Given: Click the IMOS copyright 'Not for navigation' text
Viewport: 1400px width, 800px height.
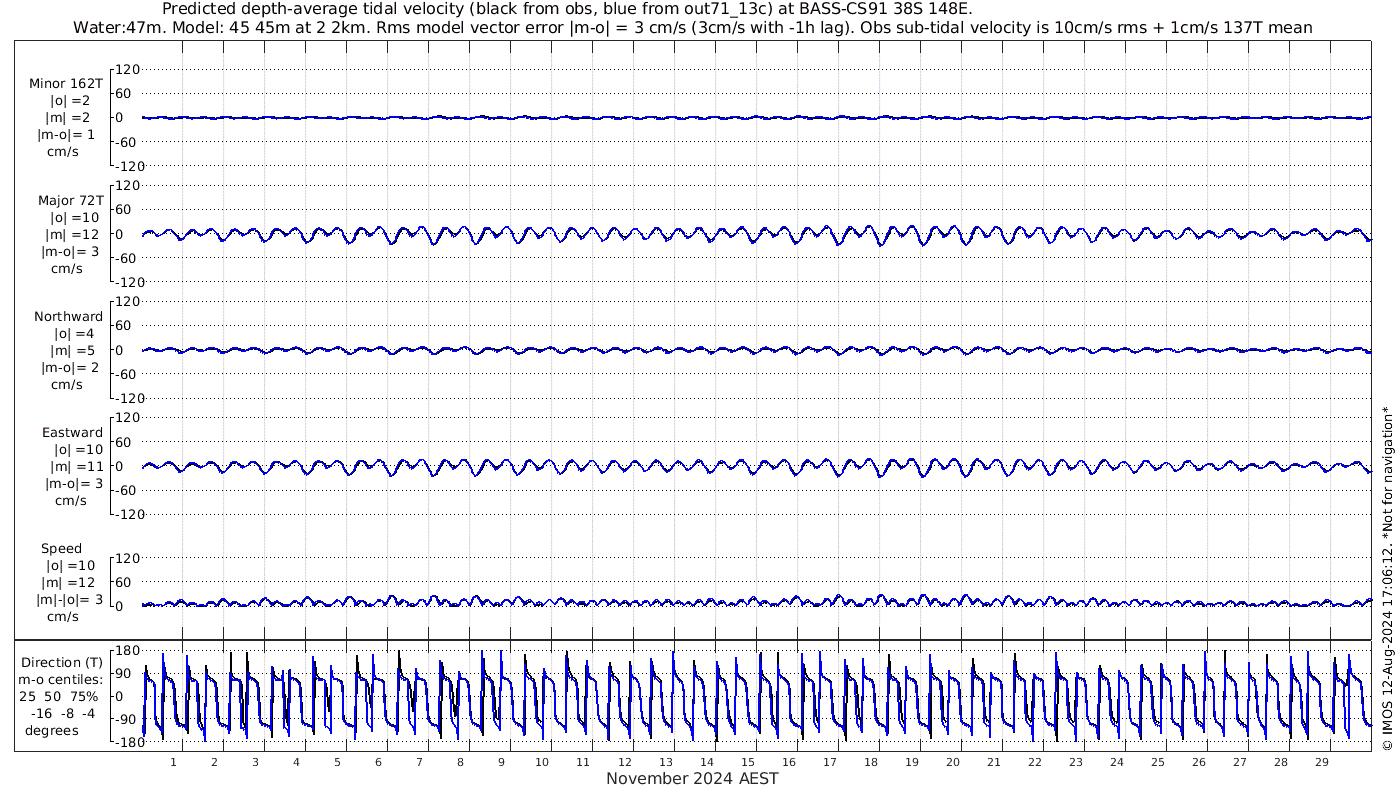Looking at the screenshot, I should [x=1387, y=578].
